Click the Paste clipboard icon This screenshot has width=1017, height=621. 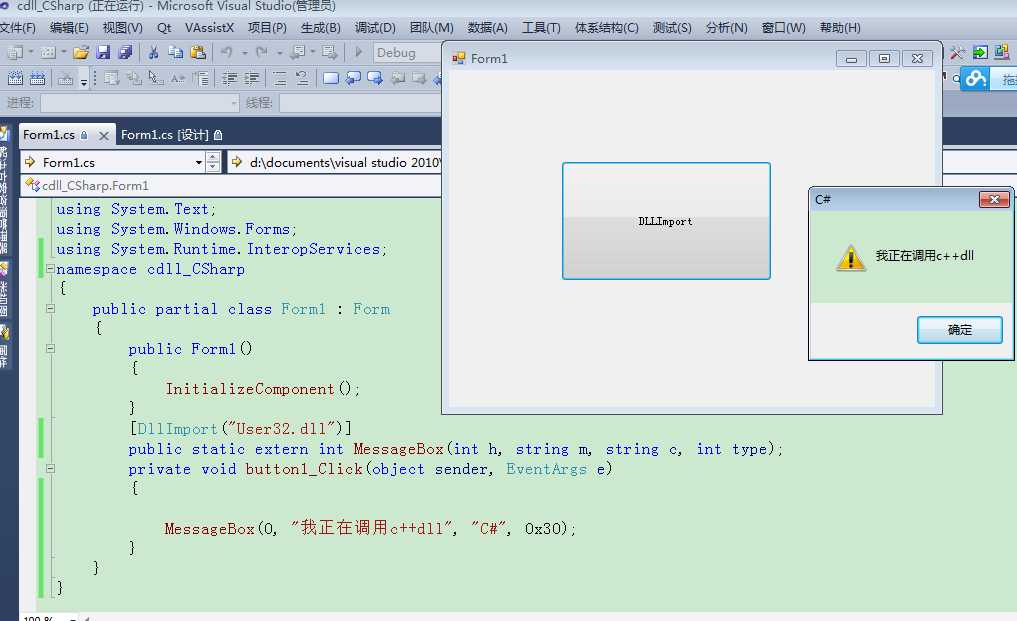click(x=198, y=53)
